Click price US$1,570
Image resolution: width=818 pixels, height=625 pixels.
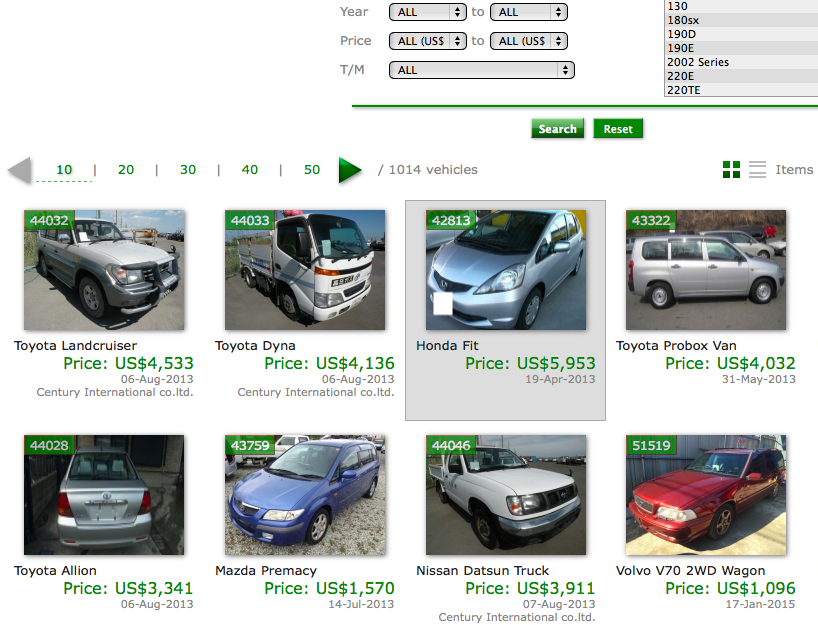(x=355, y=588)
